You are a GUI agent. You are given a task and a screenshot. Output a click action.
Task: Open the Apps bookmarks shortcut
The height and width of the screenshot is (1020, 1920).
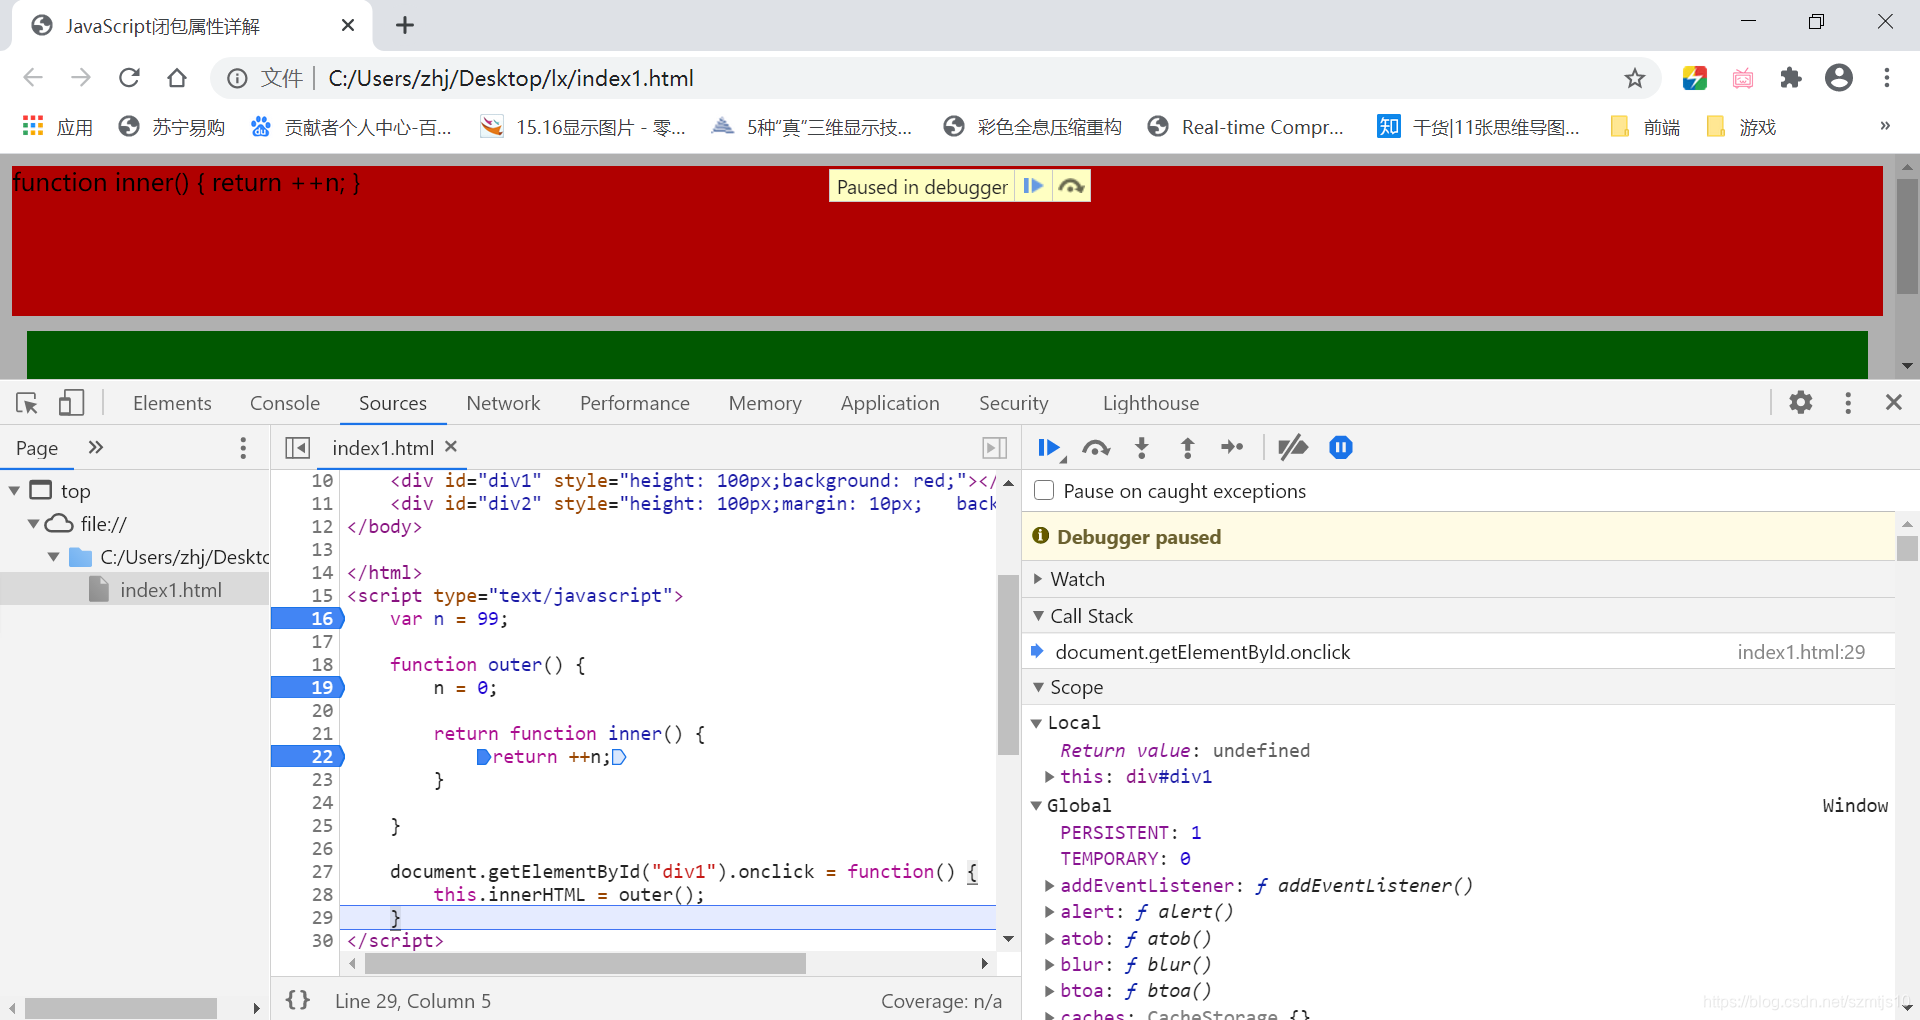point(58,127)
